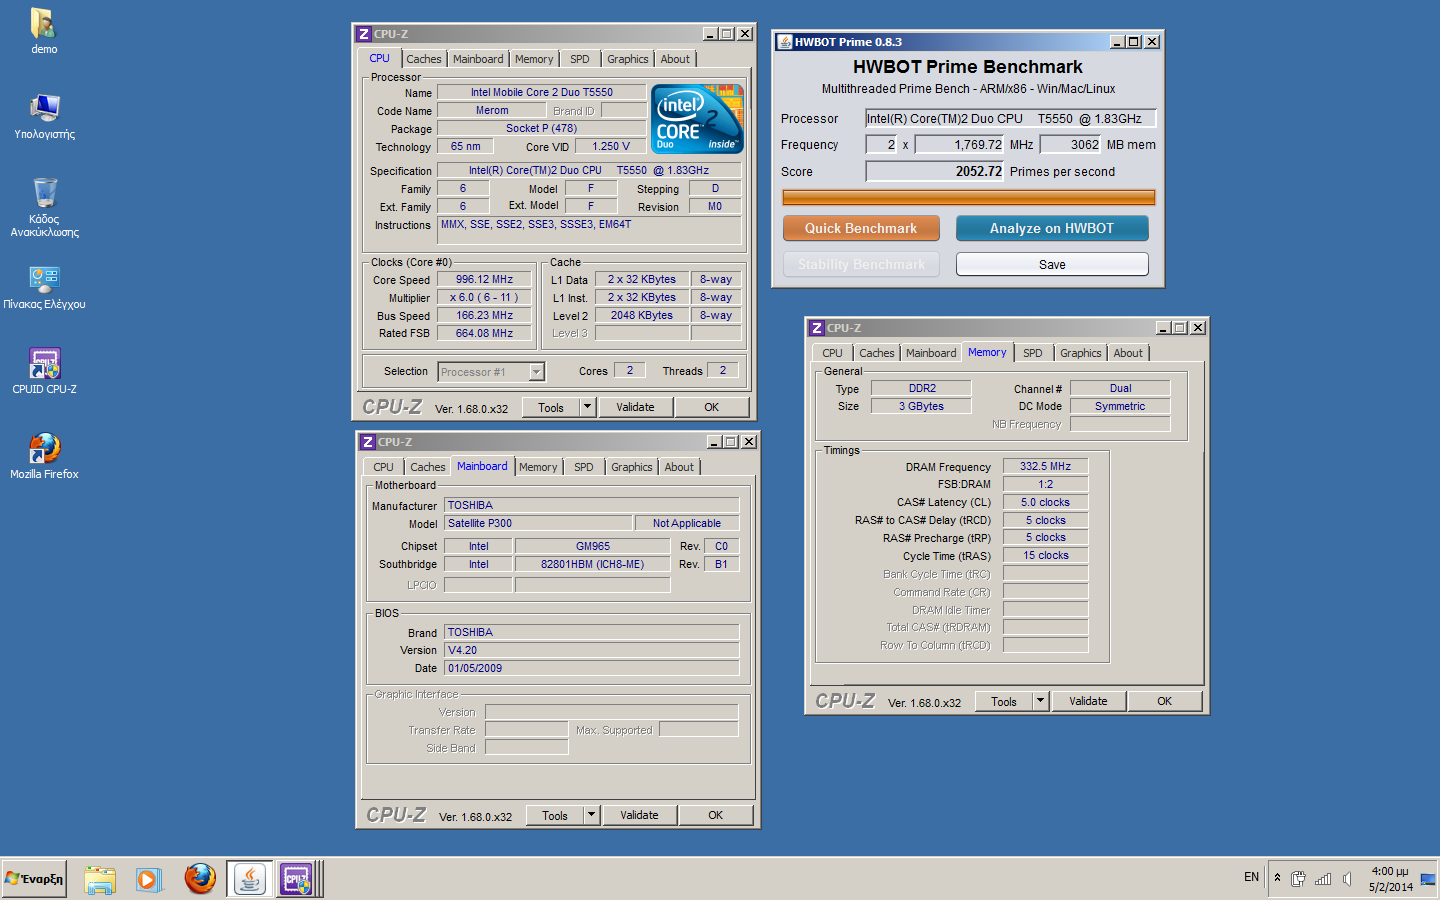Click Validate in the Mainboard window
Viewport: 1440px width, 900px height.
(x=639, y=815)
